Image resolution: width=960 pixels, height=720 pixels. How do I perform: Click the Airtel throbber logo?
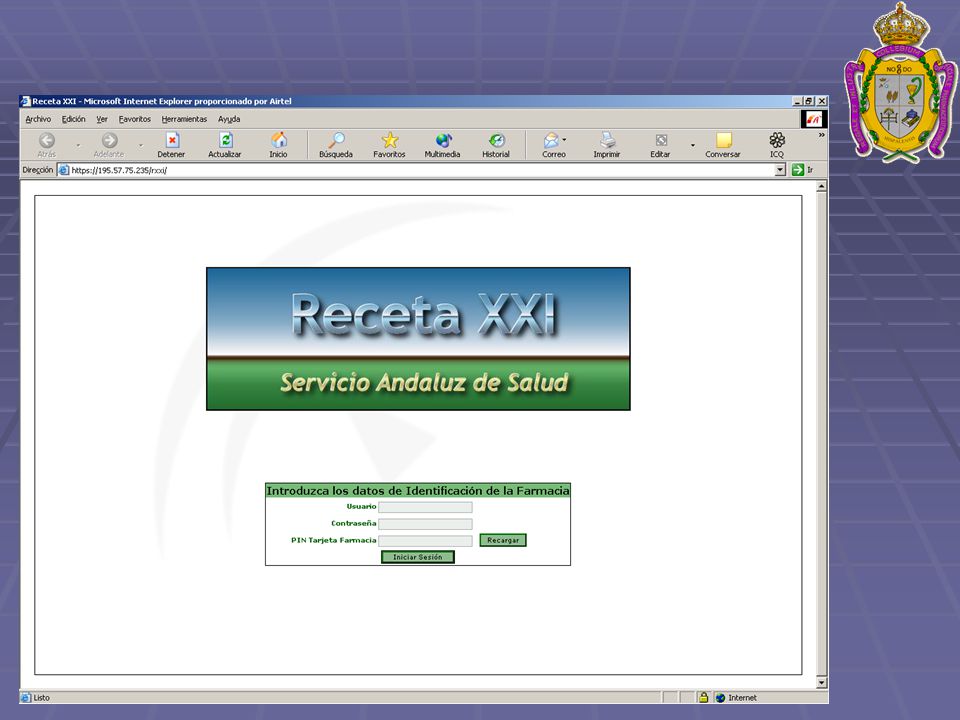click(x=814, y=119)
